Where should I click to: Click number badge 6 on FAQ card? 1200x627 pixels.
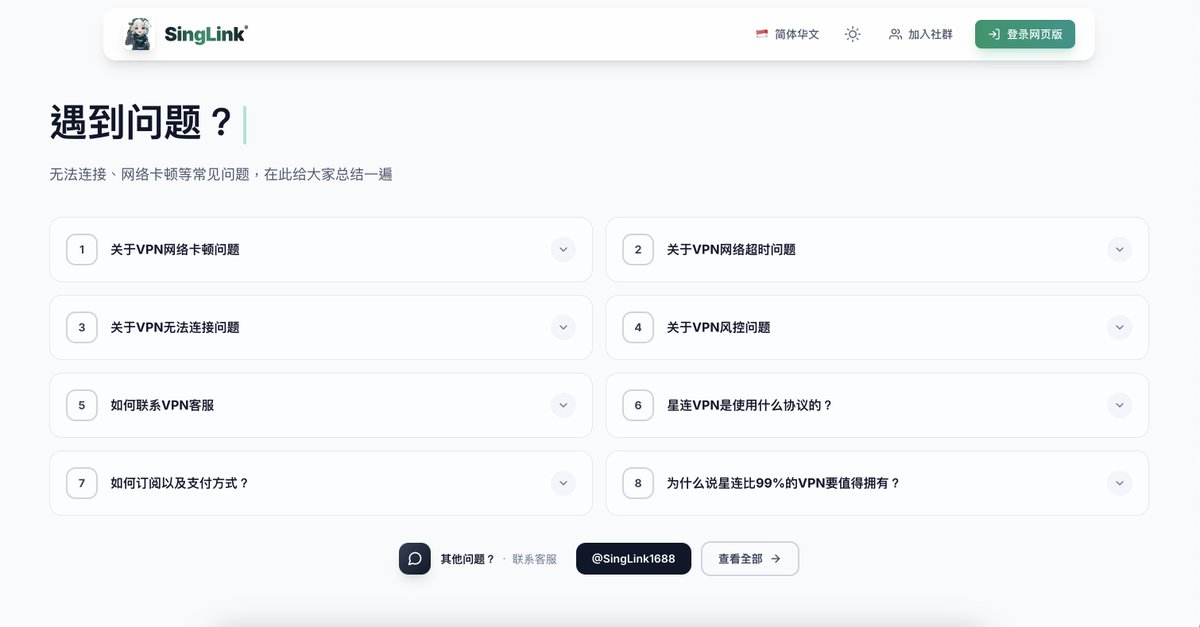638,405
